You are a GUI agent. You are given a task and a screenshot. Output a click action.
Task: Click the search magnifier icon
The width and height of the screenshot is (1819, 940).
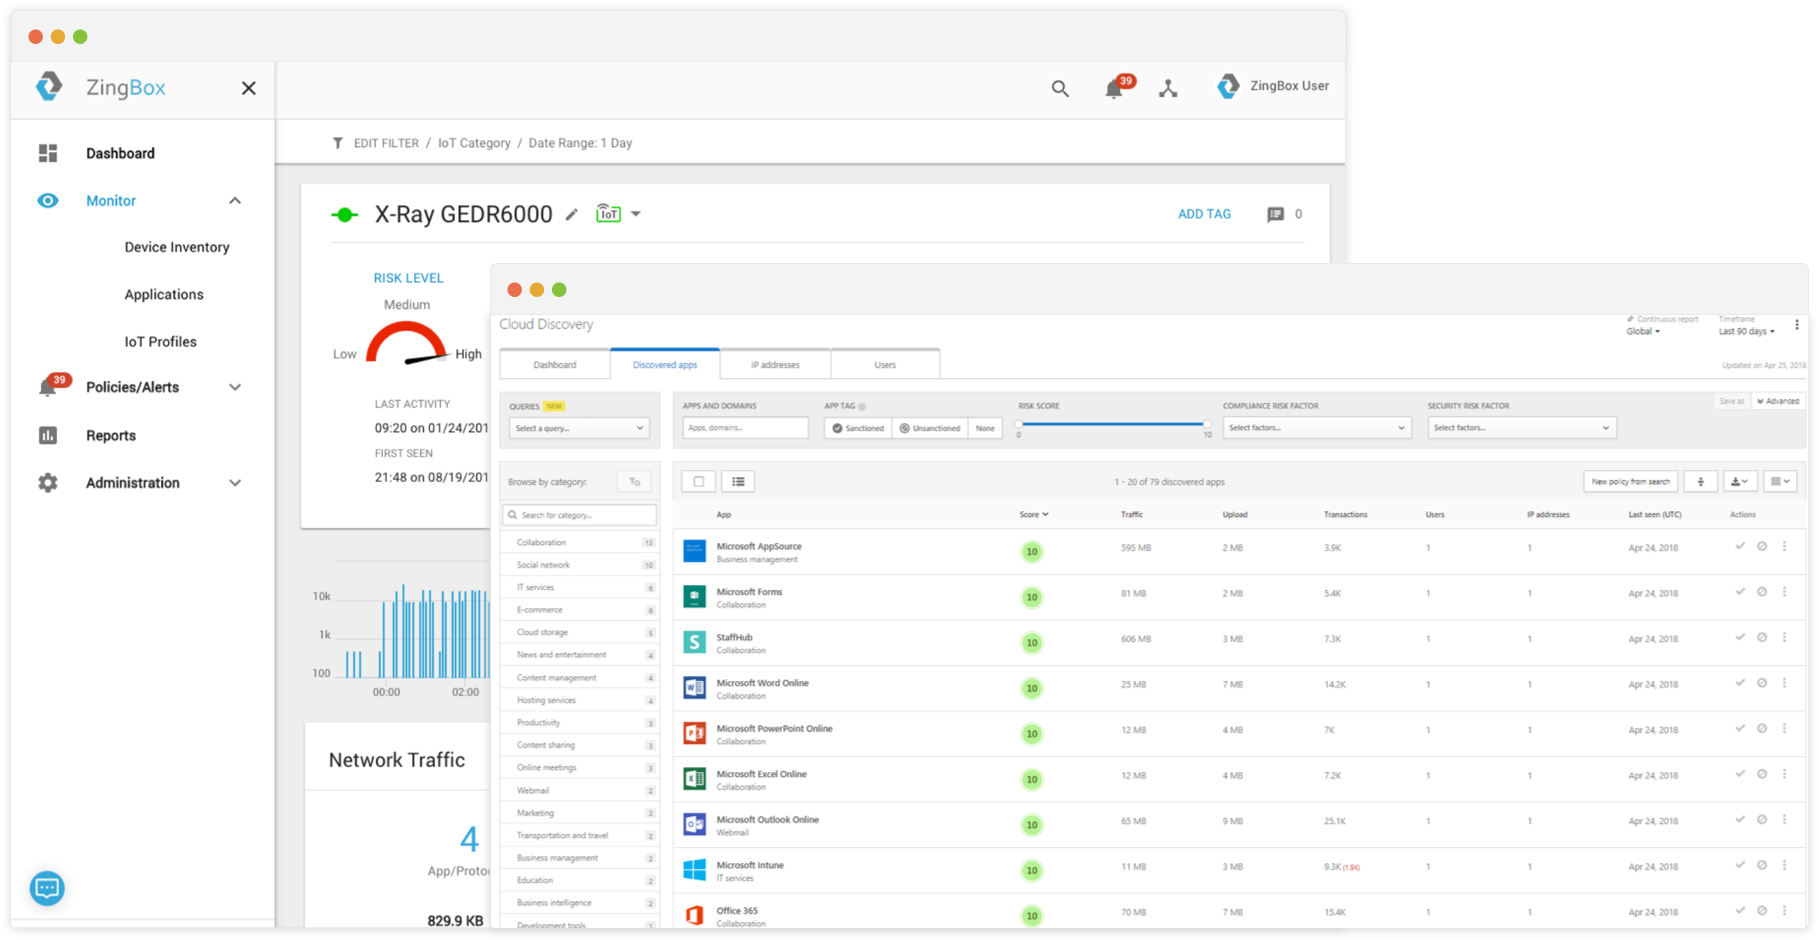(1060, 89)
